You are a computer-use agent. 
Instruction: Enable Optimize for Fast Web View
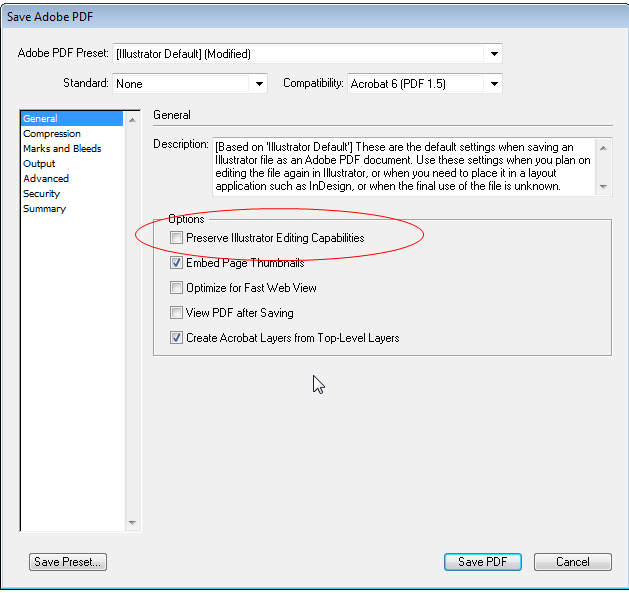click(x=176, y=288)
